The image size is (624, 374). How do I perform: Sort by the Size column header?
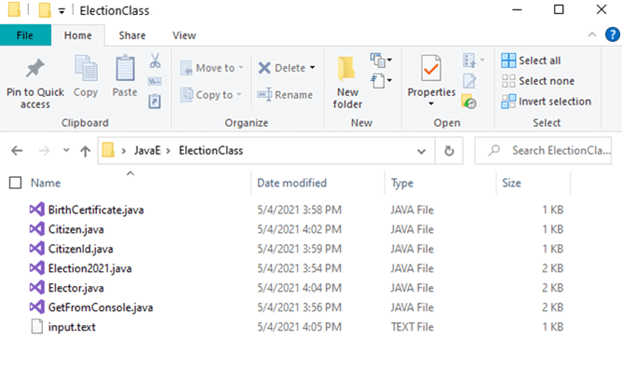pos(511,183)
